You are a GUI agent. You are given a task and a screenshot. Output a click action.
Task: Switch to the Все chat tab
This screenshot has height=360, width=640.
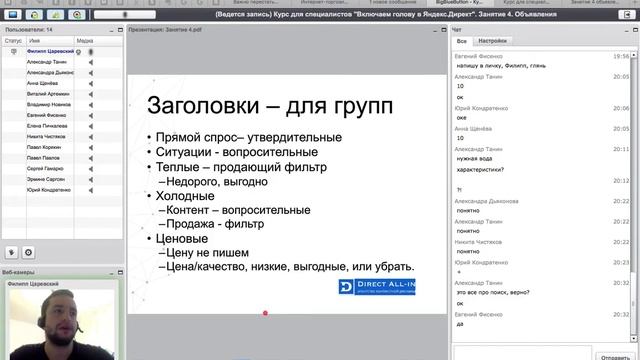click(x=462, y=41)
